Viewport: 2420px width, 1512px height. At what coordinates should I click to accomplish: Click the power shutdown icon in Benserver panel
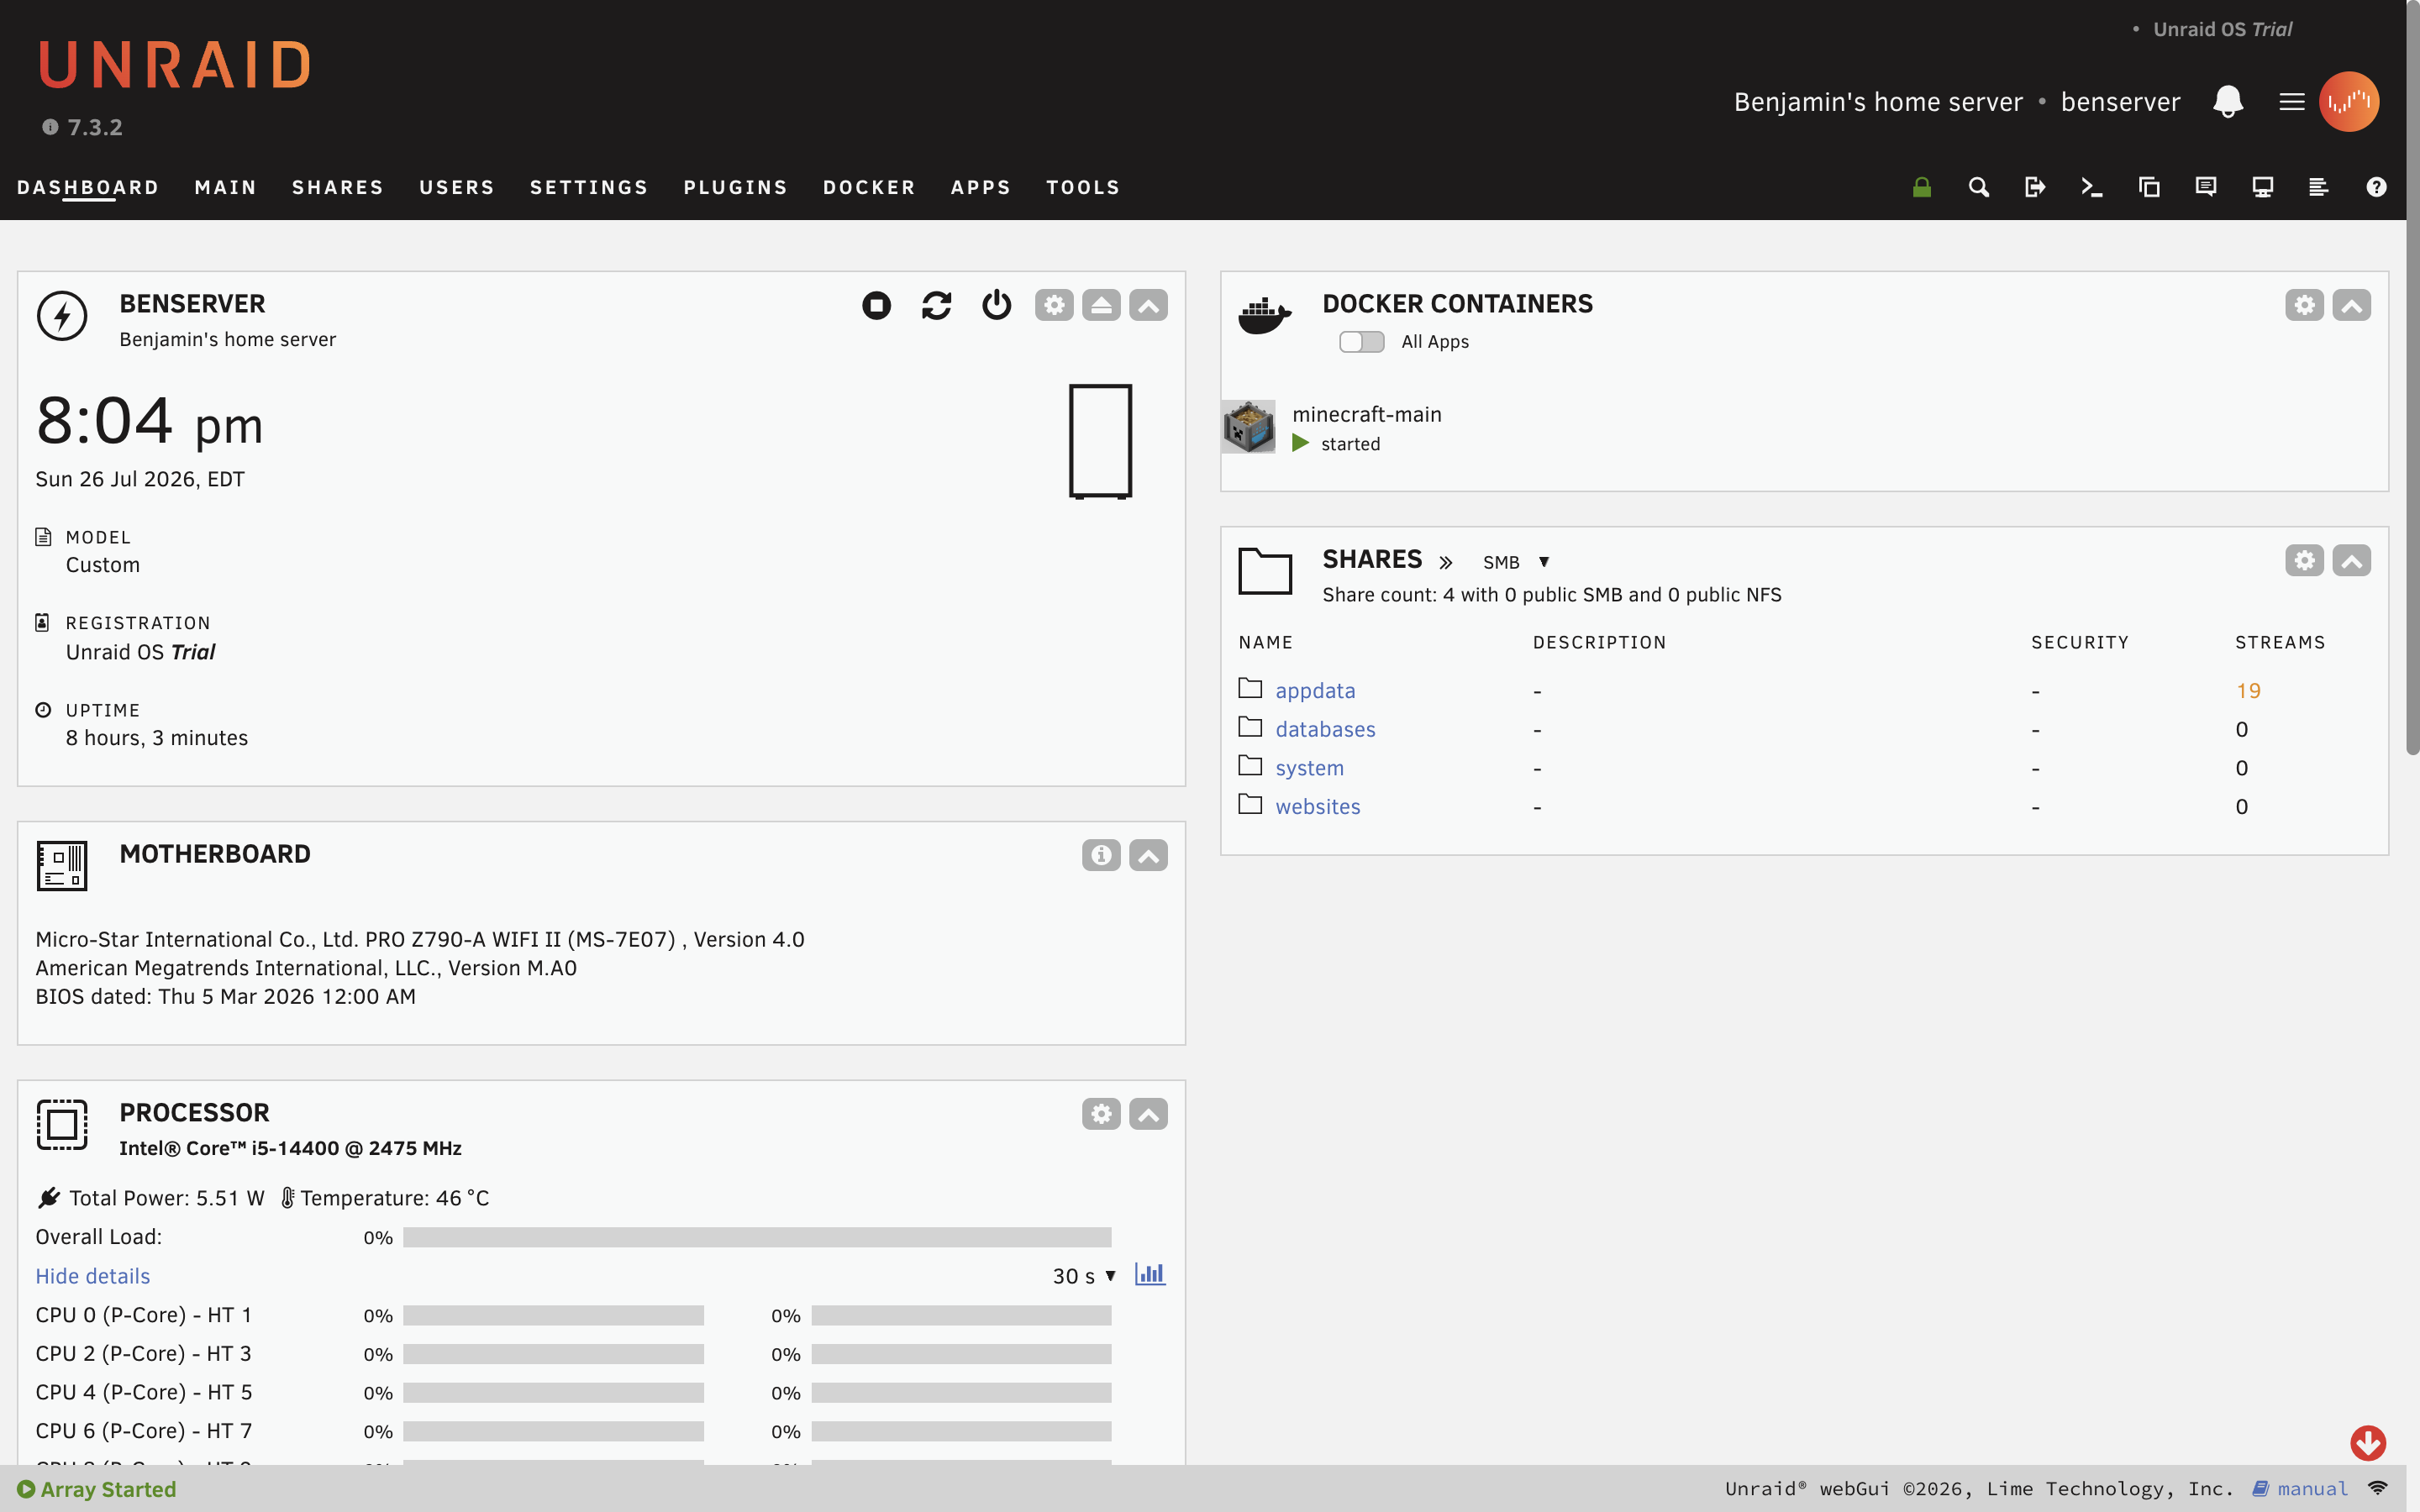click(996, 305)
